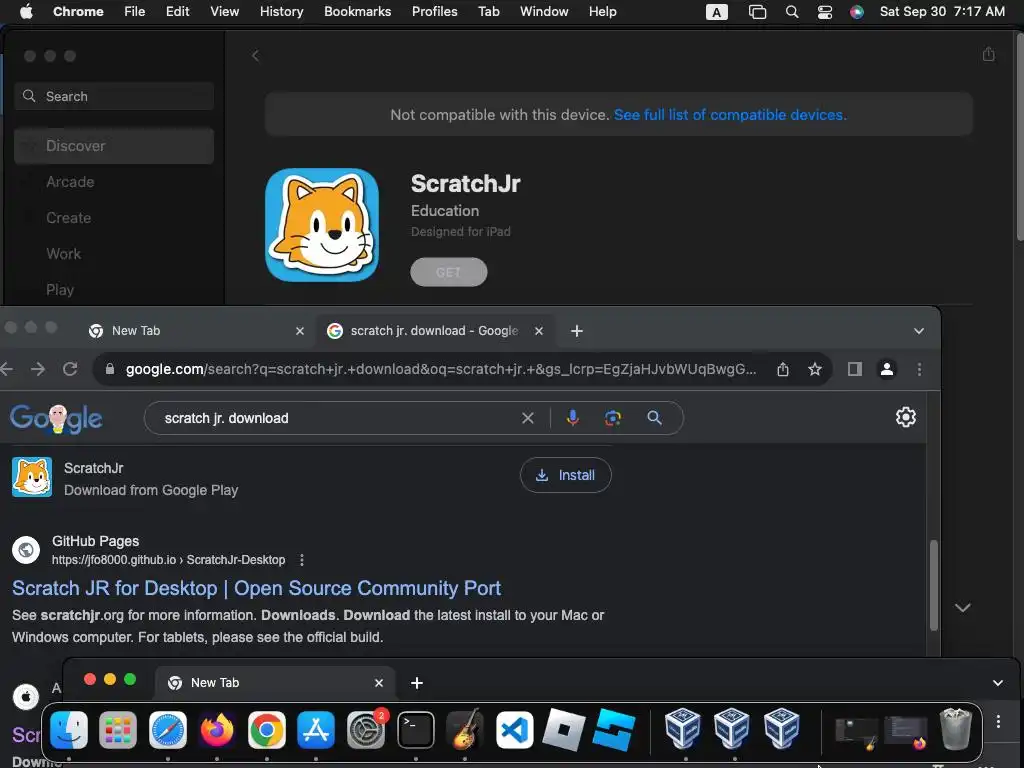Viewport: 1024px width, 768px height.
Task: Share this page from address bar
Action: [x=783, y=370]
